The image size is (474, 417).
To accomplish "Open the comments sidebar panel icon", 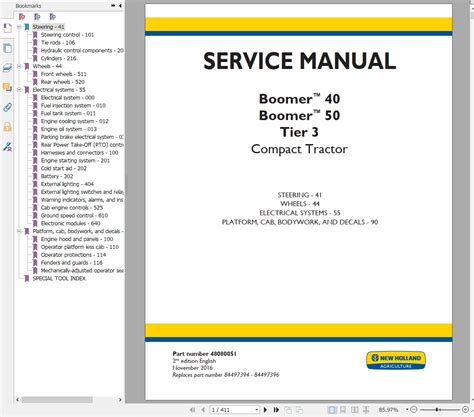I will 7,87.
